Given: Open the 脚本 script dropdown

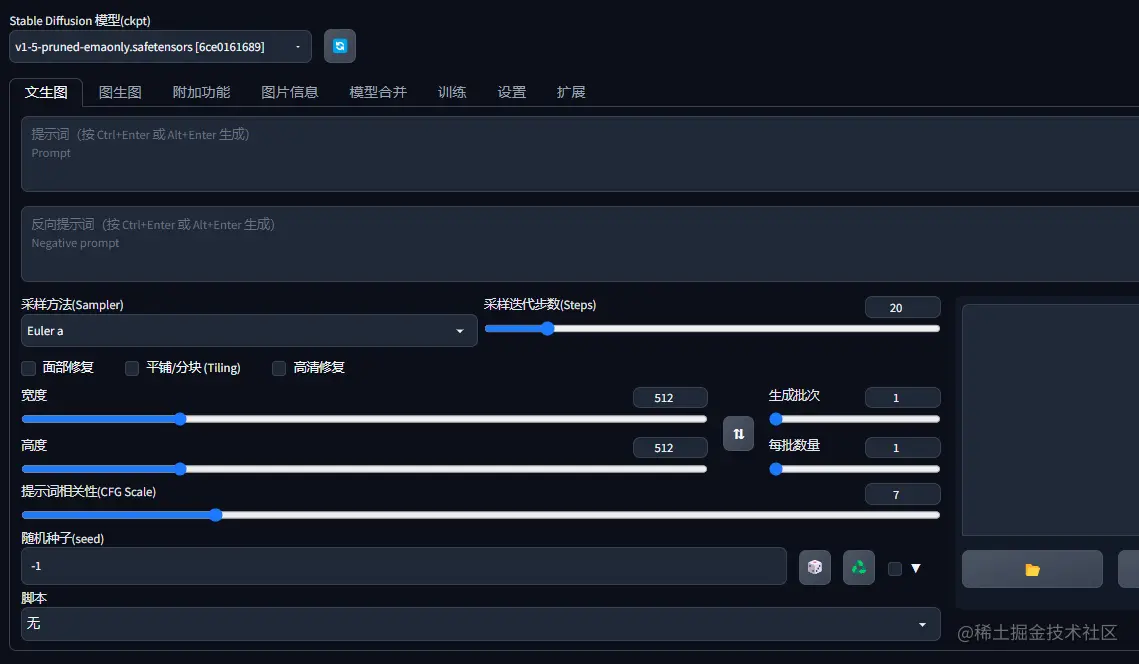Looking at the screenshot, I should [481, 623].
